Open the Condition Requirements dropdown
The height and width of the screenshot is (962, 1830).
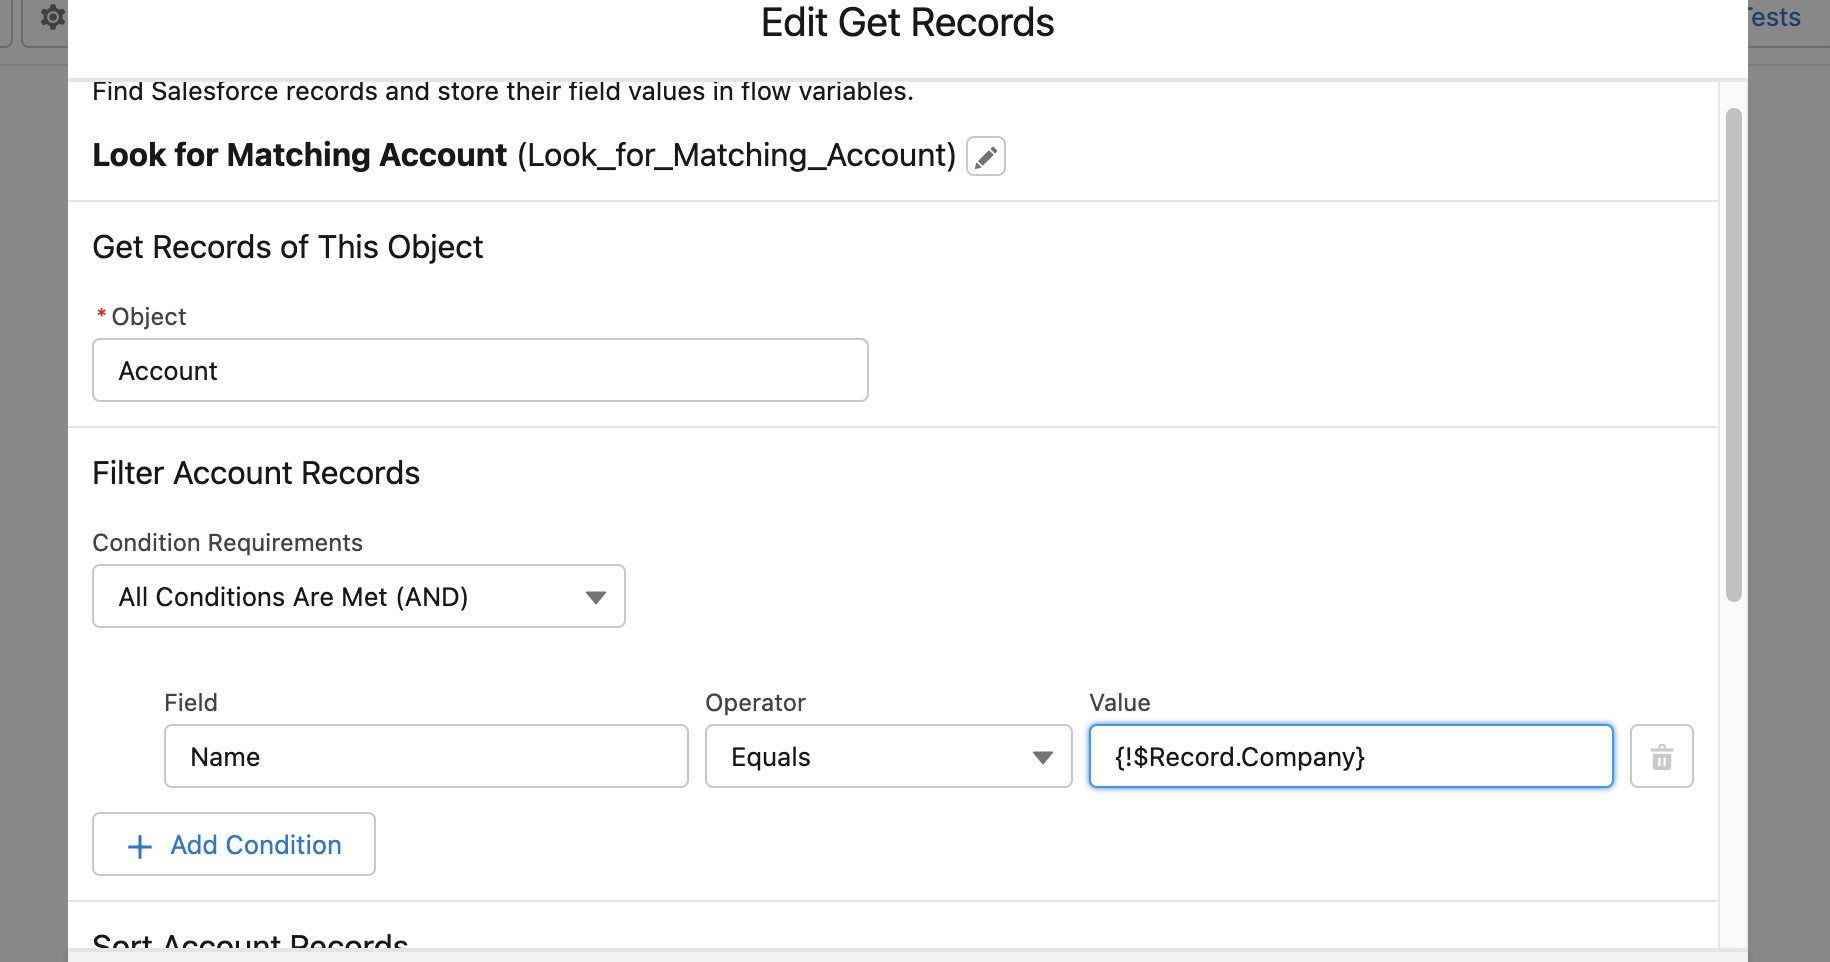point(359,596)
